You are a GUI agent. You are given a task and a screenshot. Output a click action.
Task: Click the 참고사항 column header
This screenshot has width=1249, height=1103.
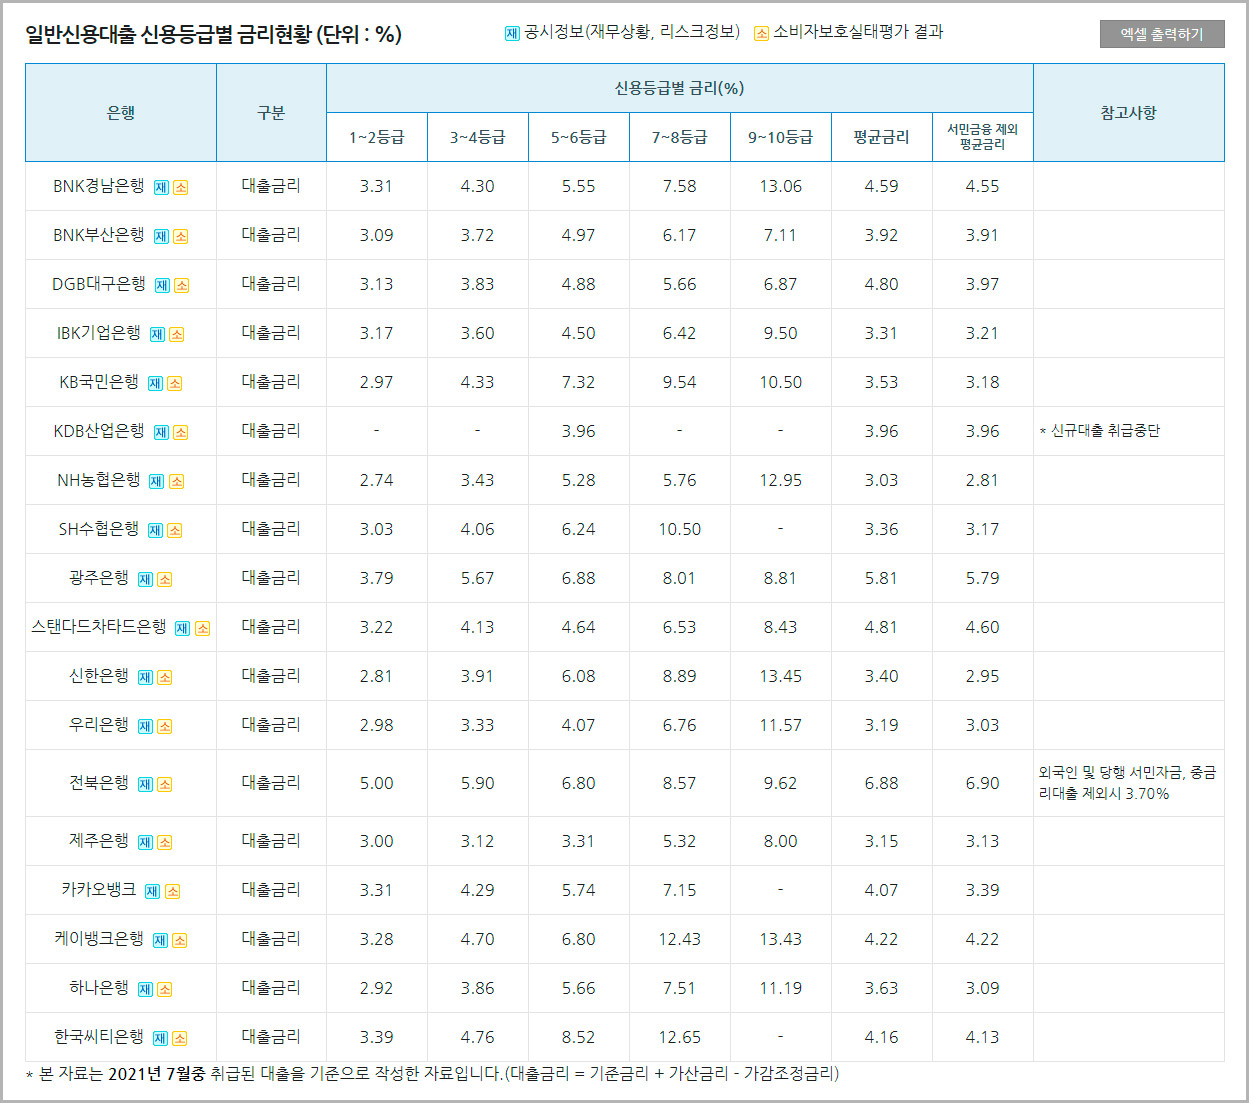coord(1129,112)
